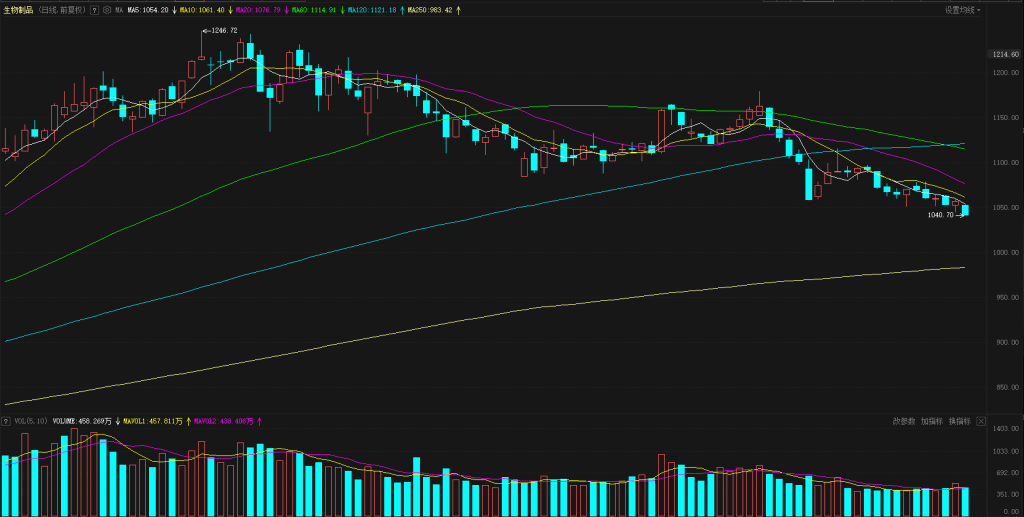Select 换指标 to switch indicator
The height and width of the screenshot is (517, 1024).
coord(959,421)
